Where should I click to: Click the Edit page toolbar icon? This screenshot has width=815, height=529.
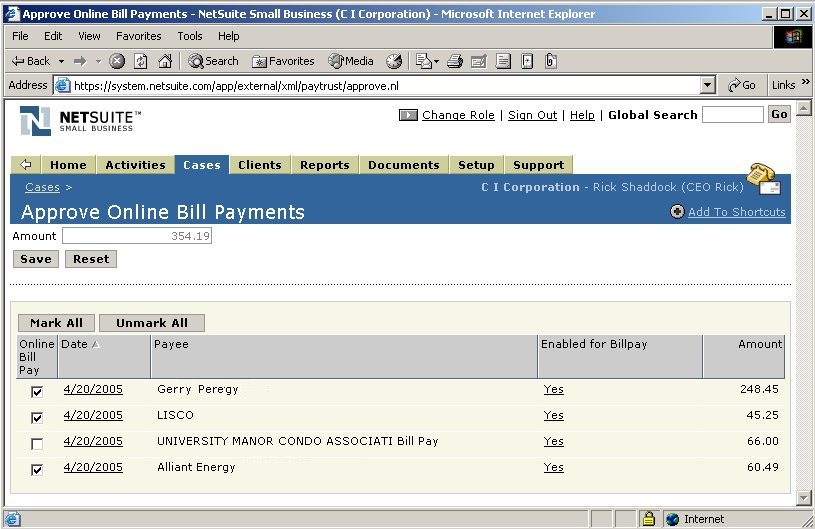(479, 61)
